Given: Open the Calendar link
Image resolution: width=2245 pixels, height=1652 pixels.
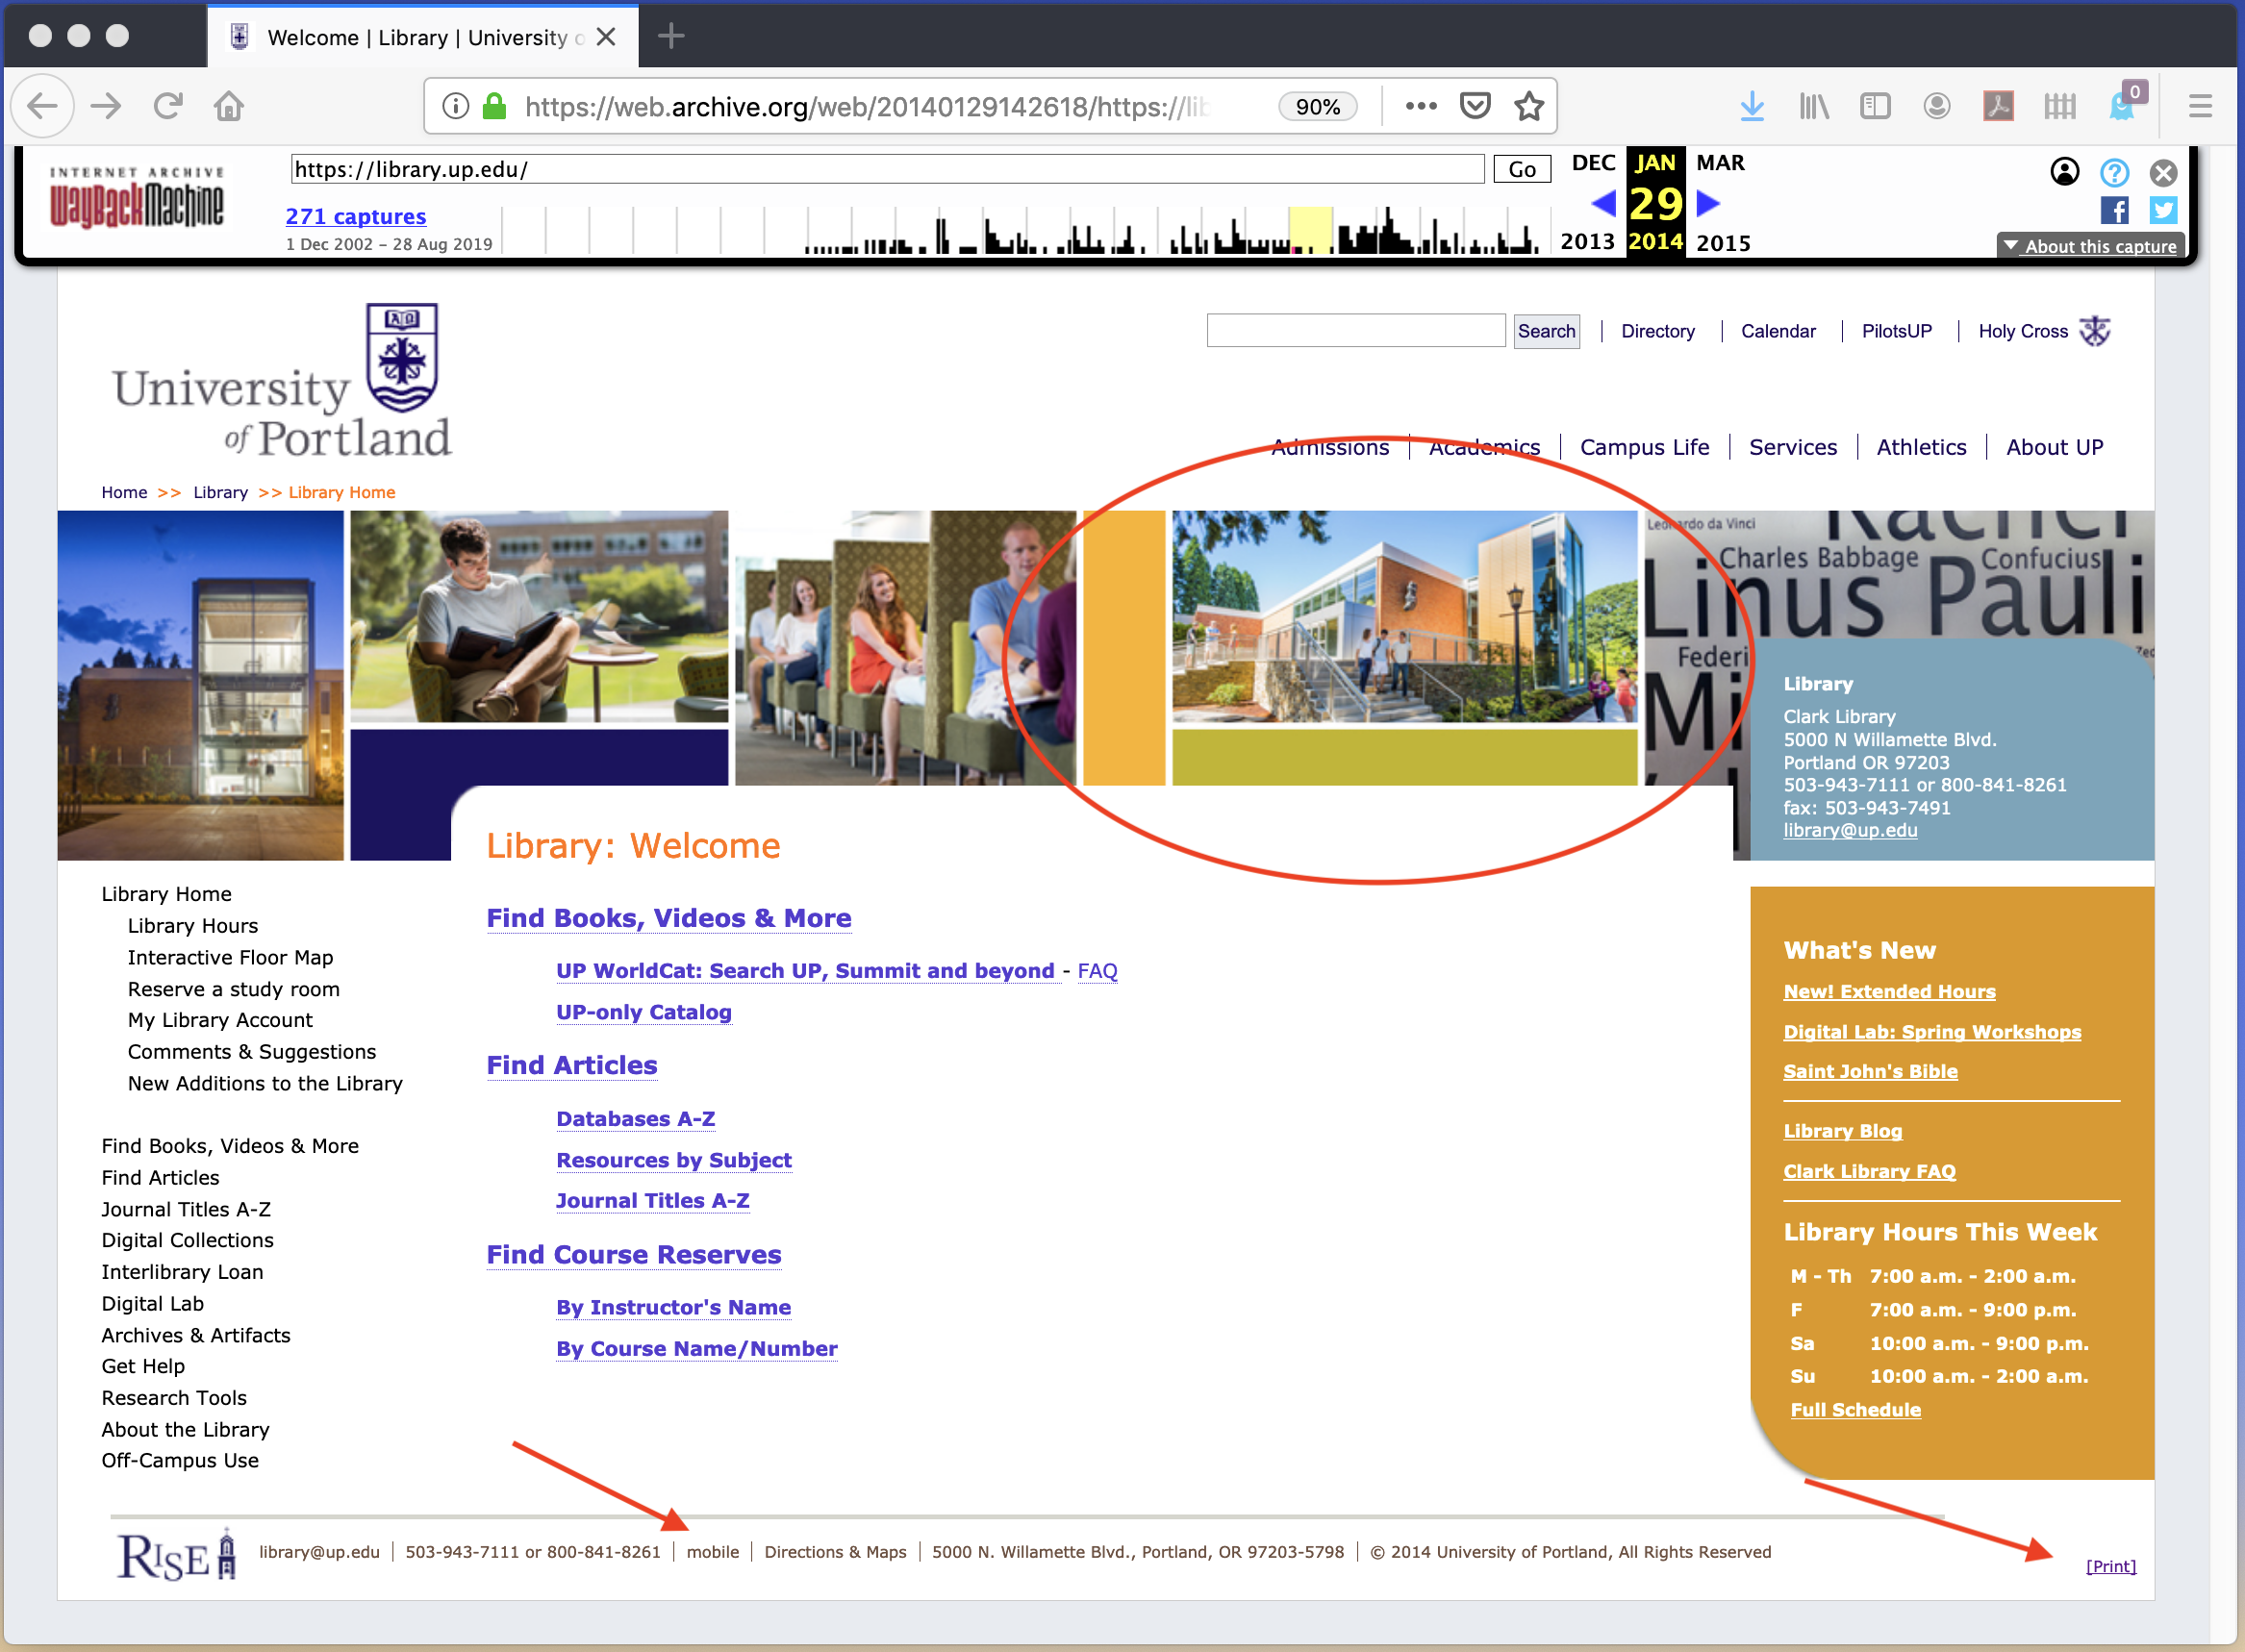Looking at the screenshot, I should click(1778, 331).
